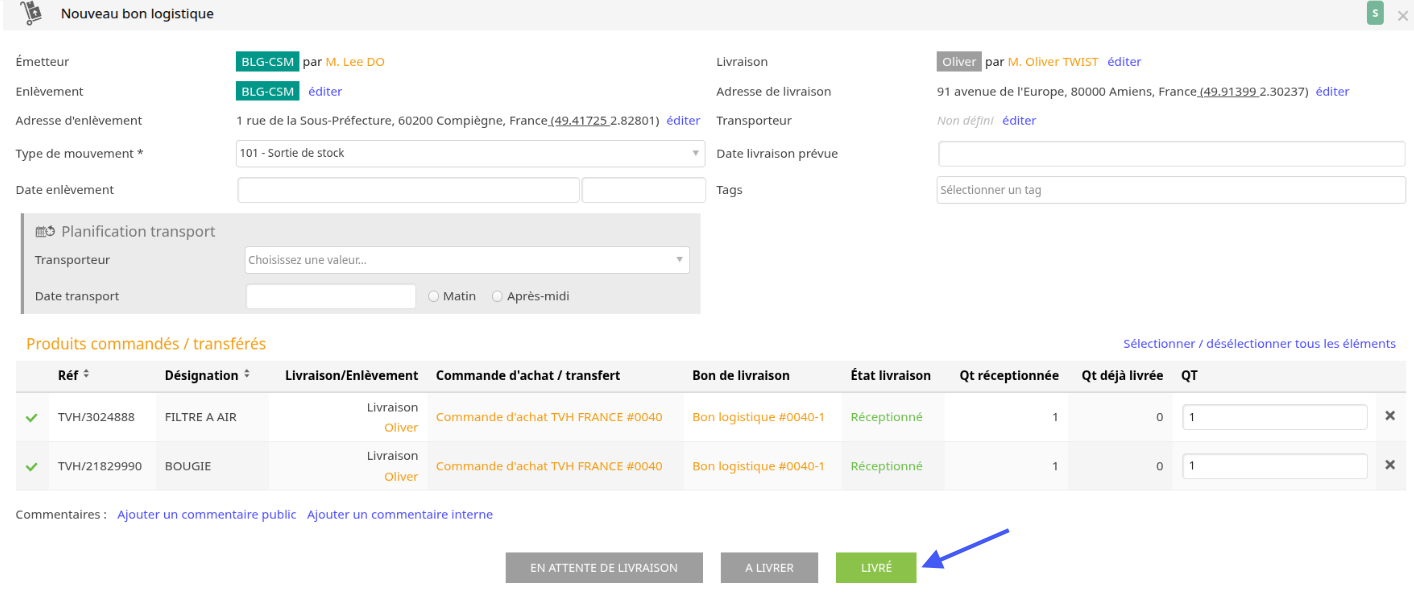Click the TVH/3024888 reference cell
This screenshot has width=1414, height=598.
tap(96, 417)
